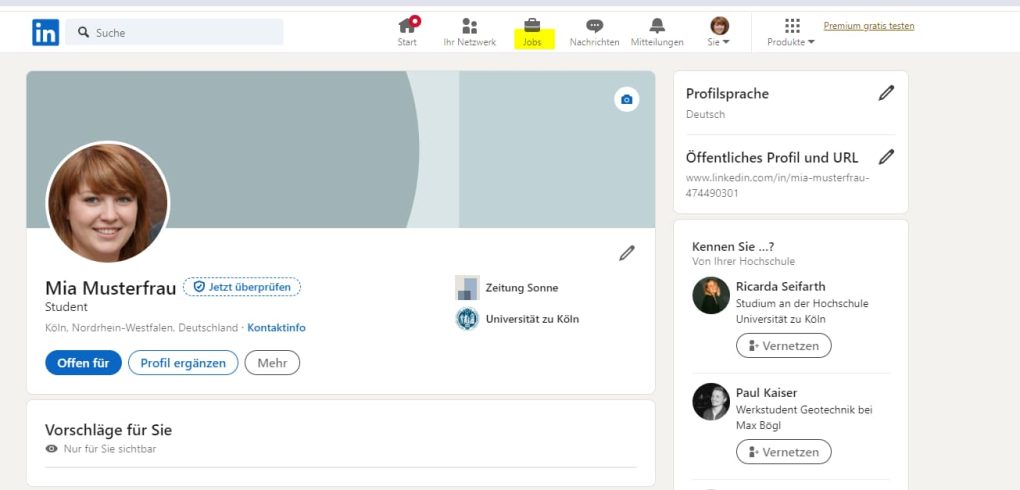The width and height of the screenshot is (1020, 490).
Task: Connect with Ricarda Seifarth via Vernetzen
Action: pos(783,346)
